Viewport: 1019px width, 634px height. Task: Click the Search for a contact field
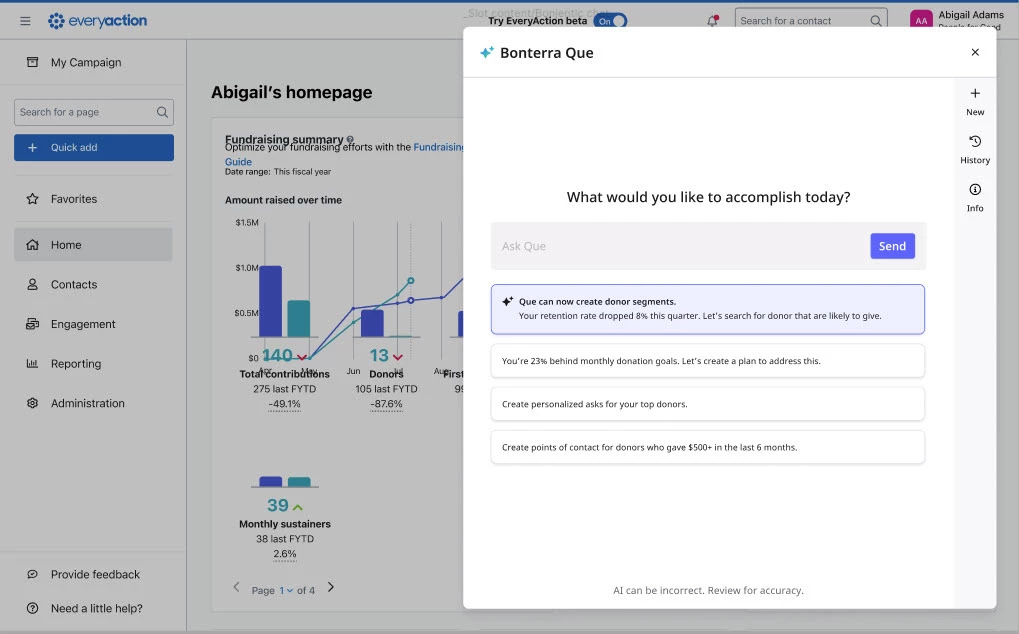point(810,21)
